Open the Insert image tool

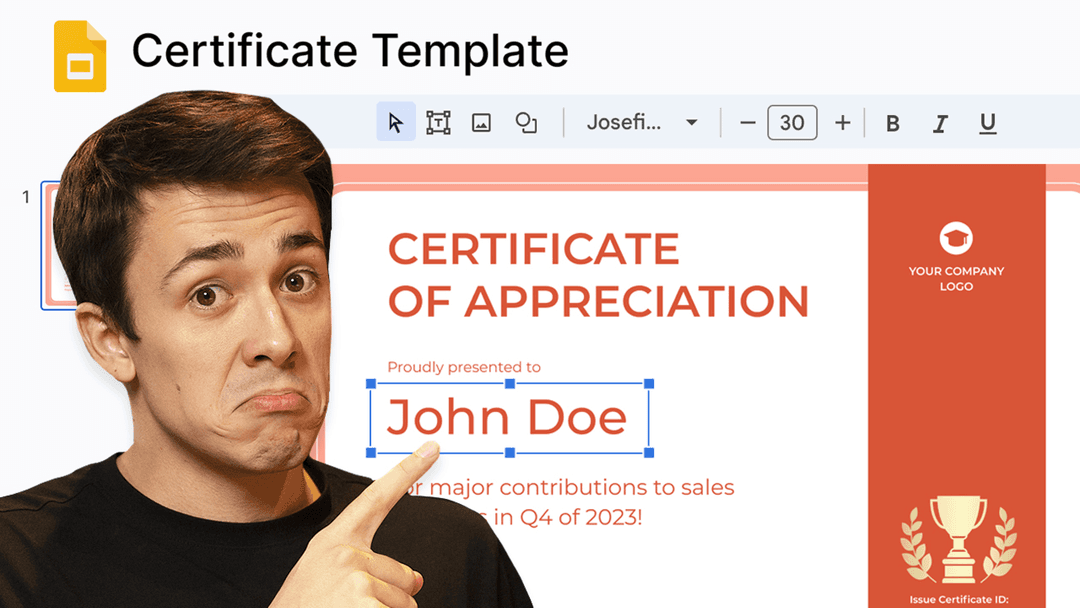pyautogui.click(x=481, y=123)
